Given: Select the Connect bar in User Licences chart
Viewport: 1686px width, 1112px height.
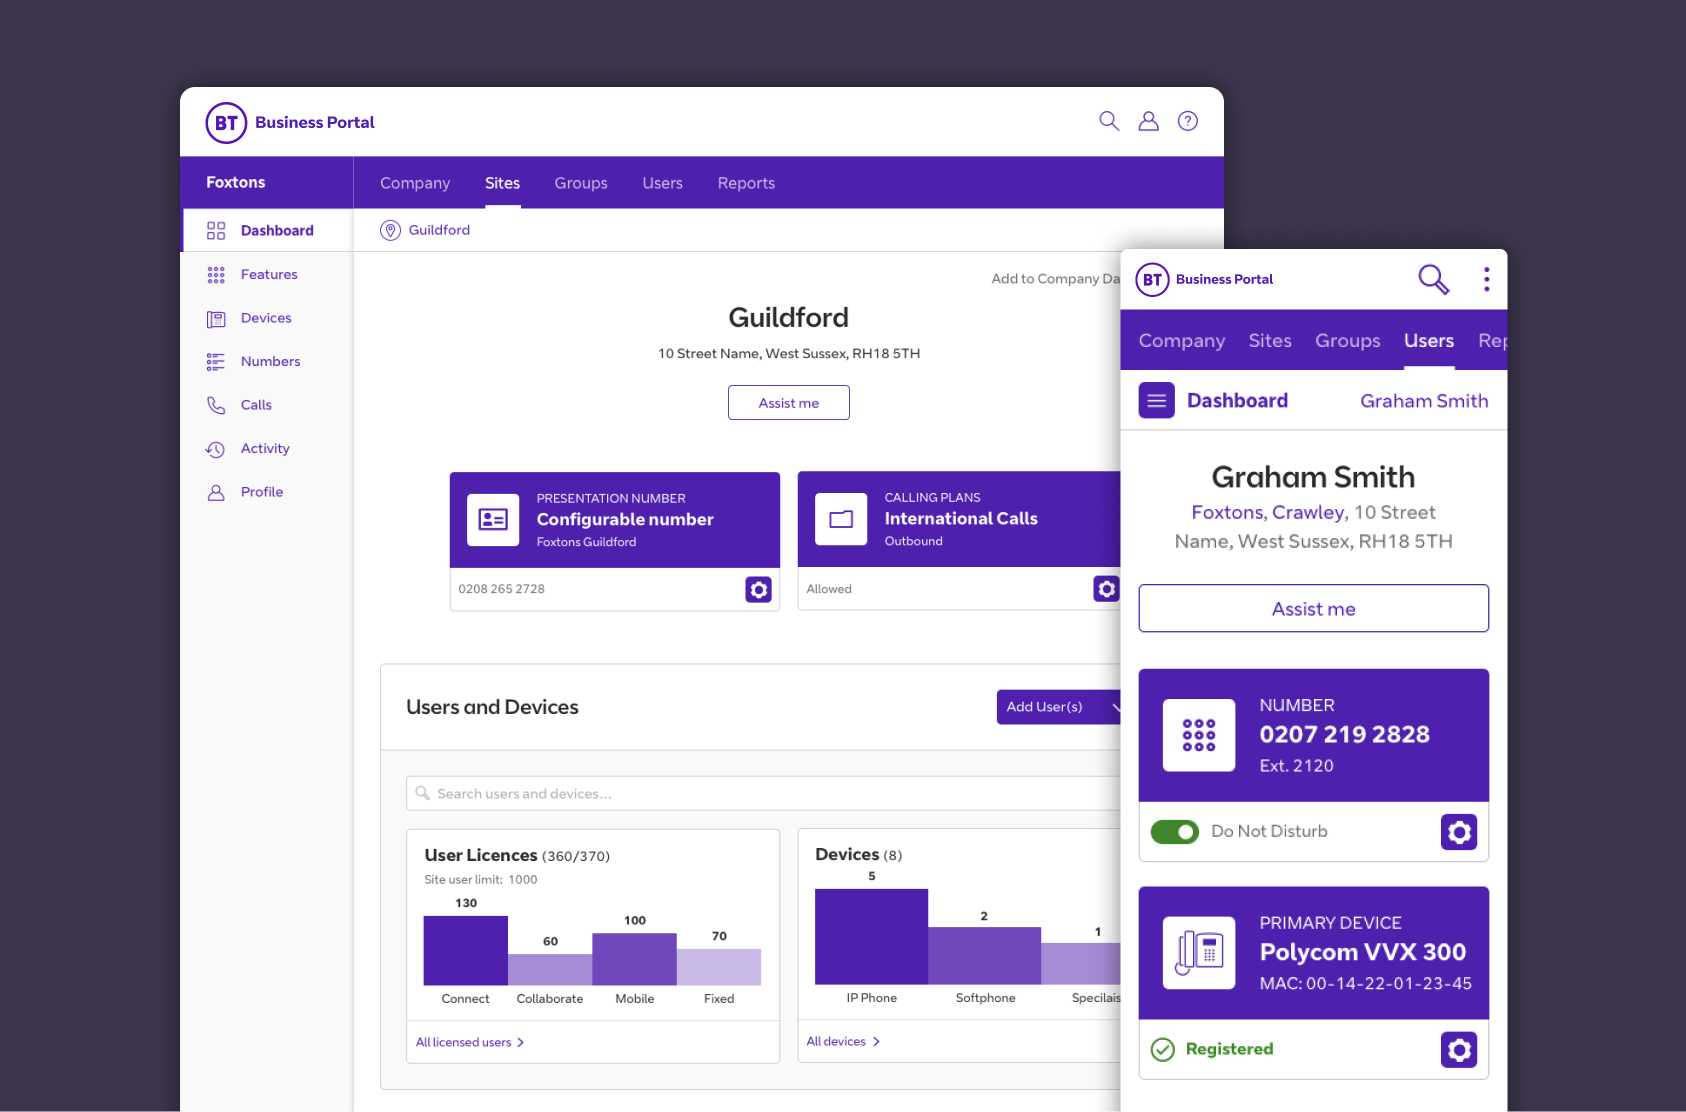Looking at the screenshot, I should (x=465, y=951).
